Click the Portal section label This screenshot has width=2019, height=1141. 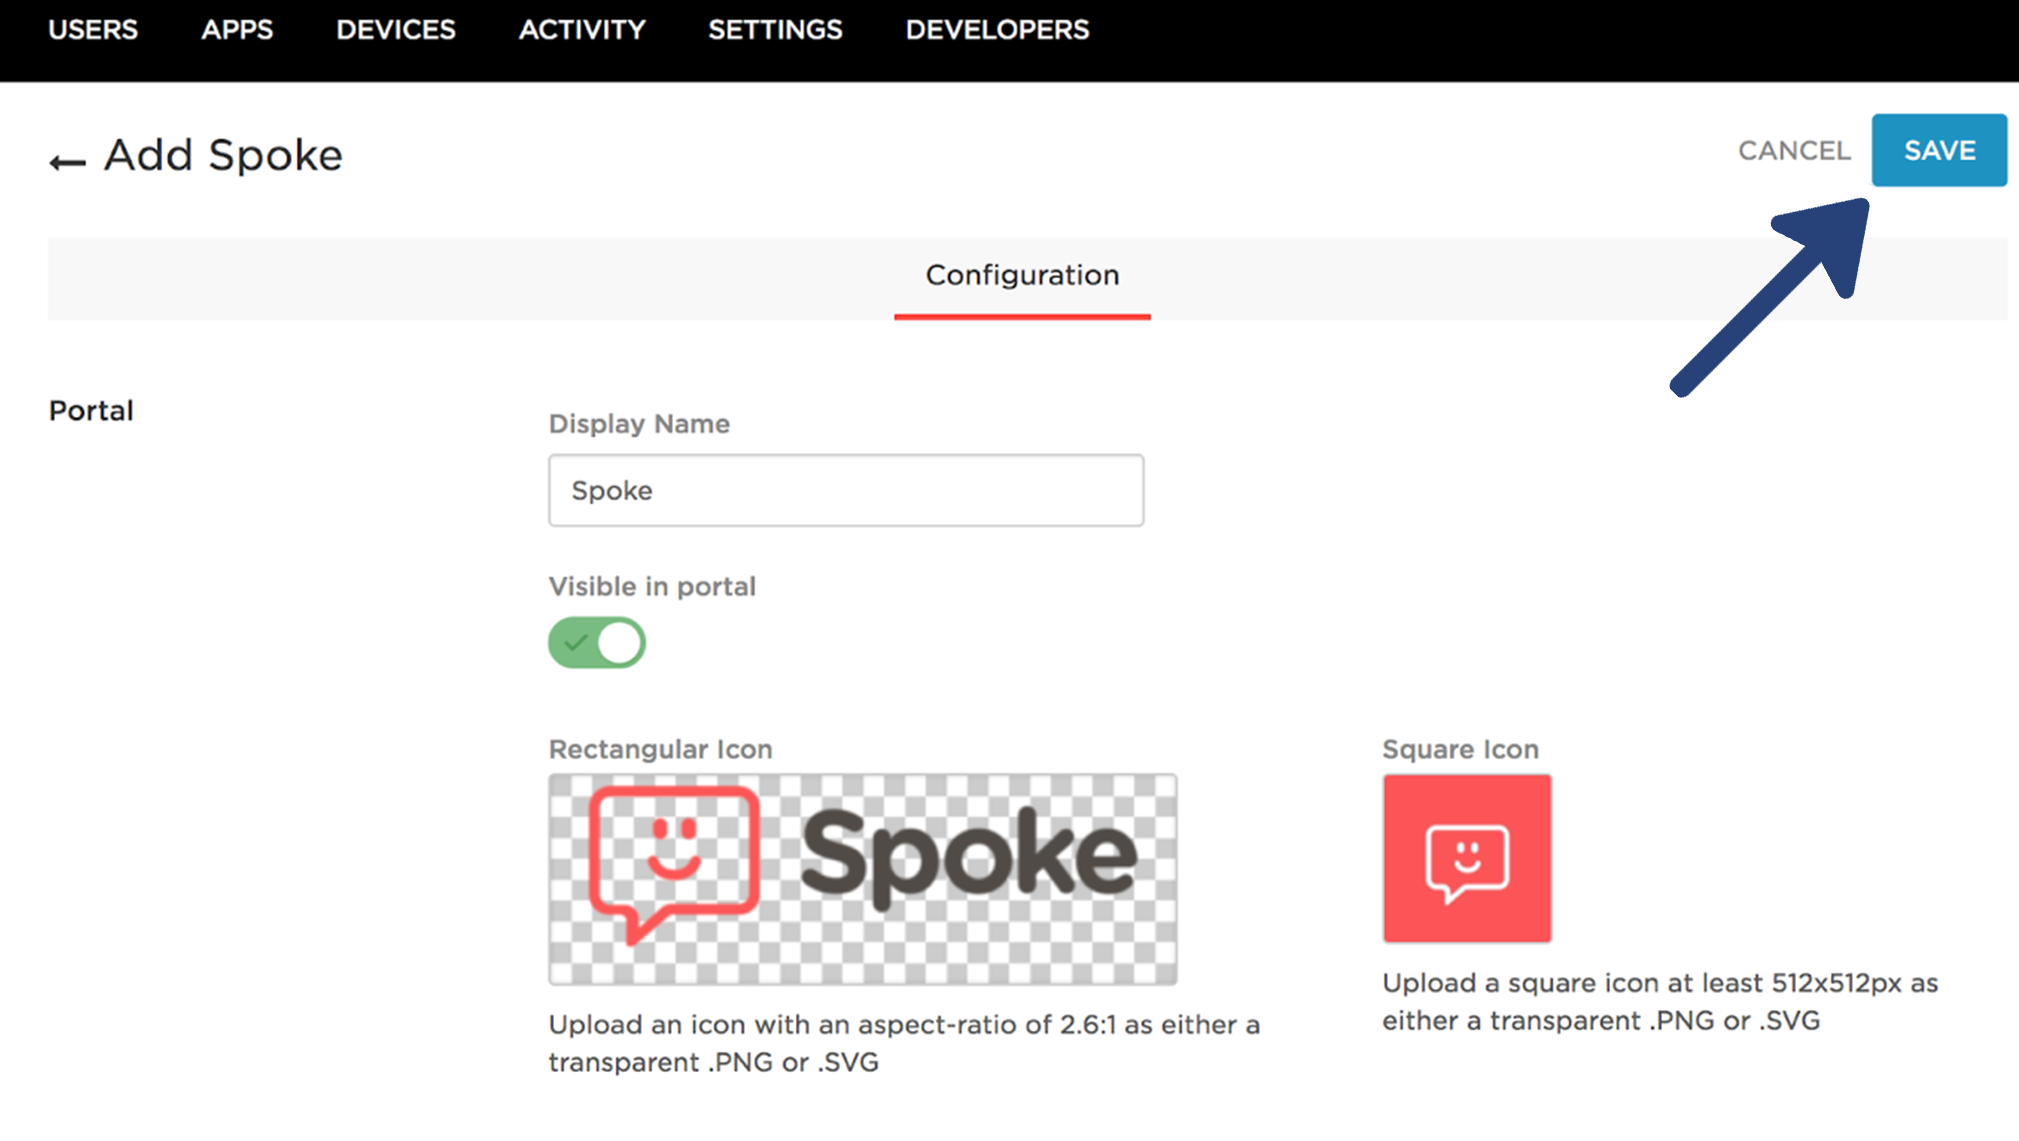[x=91, y=411]
